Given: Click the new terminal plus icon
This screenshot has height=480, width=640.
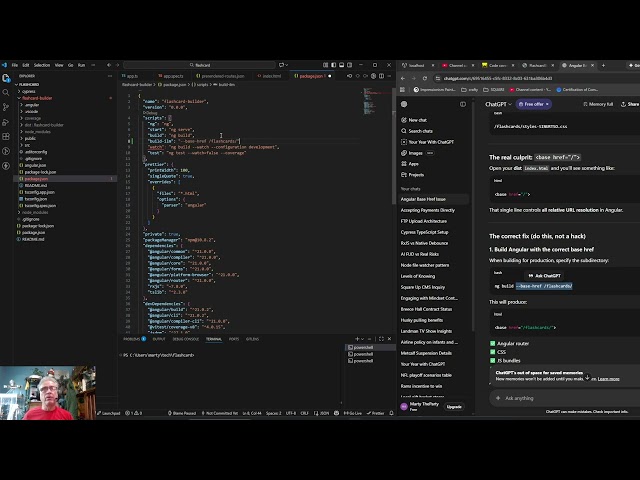Looking at the screenshot, I should click(x=357, y=339).
